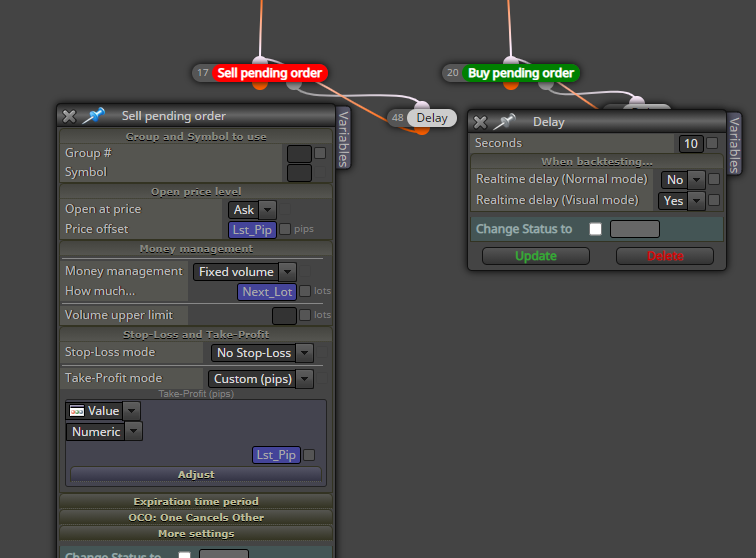Close the Delay settings panel
Screen dimensions: 756x558
(480, 122)
